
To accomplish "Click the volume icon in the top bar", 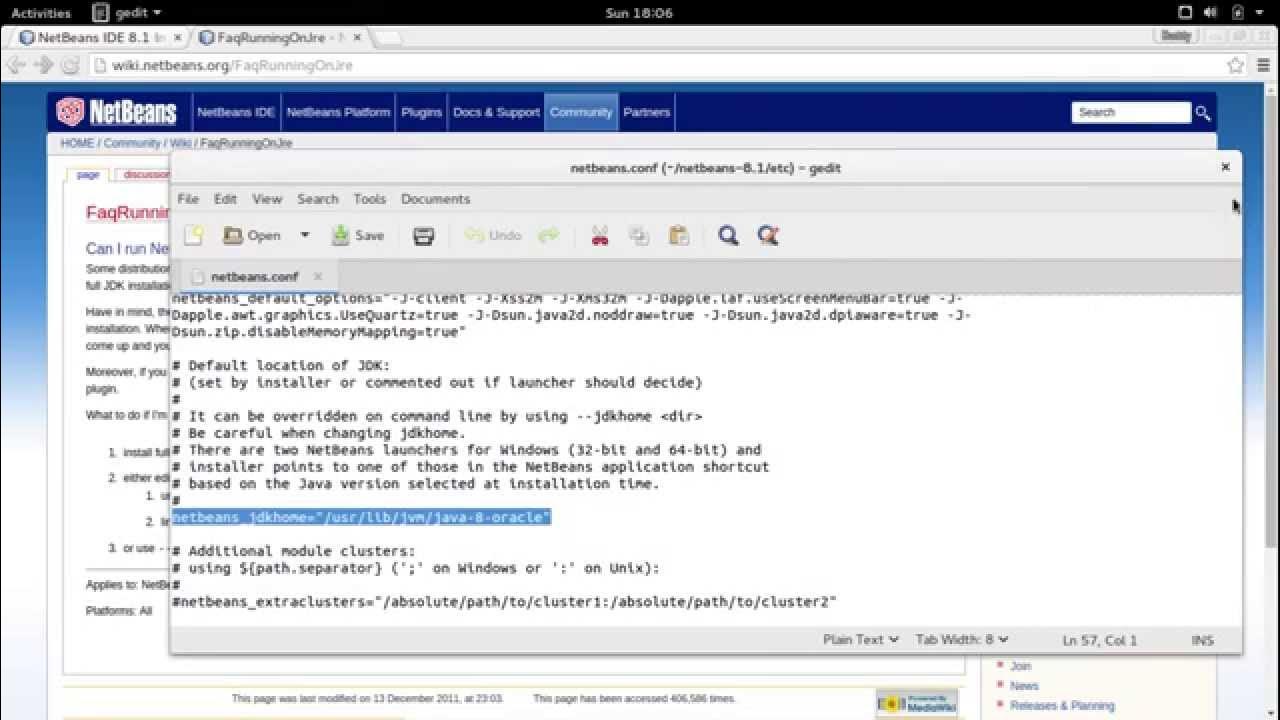I will coord(1210,13).
